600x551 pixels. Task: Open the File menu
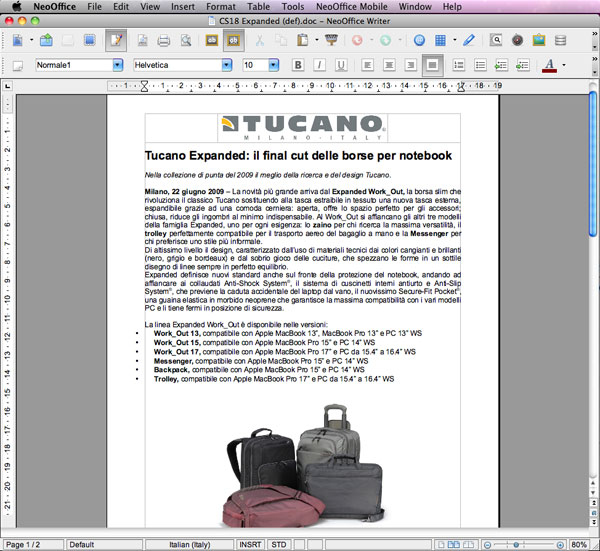coord(94,7)
